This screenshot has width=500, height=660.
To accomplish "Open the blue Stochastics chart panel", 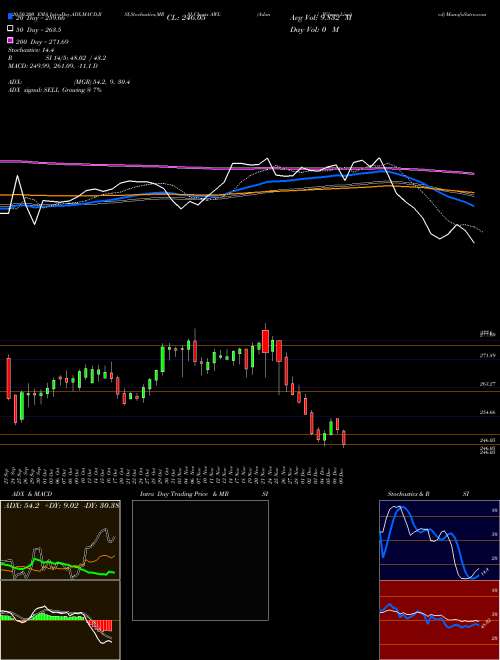I will 439,540.
